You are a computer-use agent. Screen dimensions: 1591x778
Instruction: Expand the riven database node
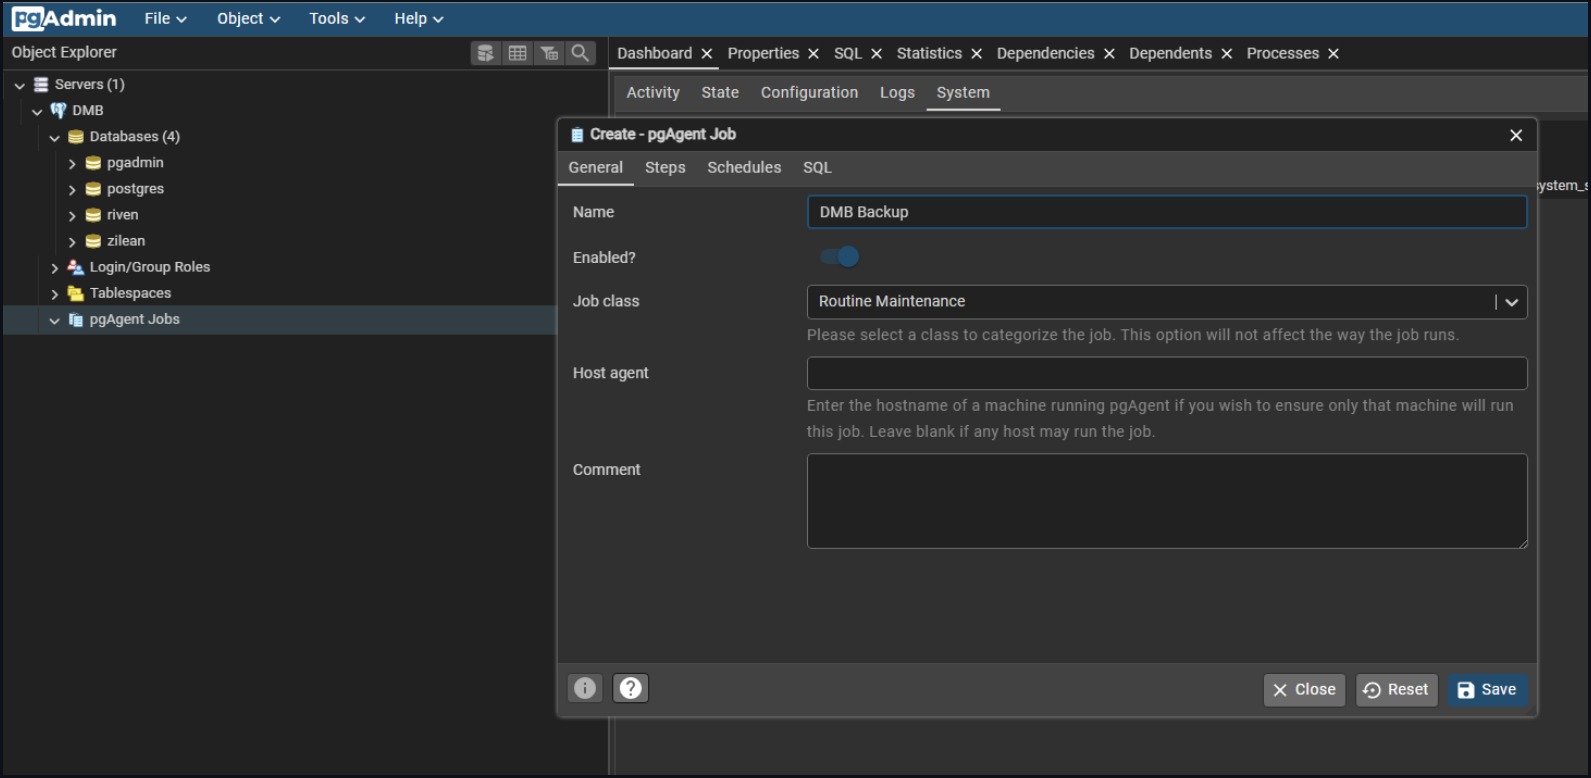(x=72, y=215)
